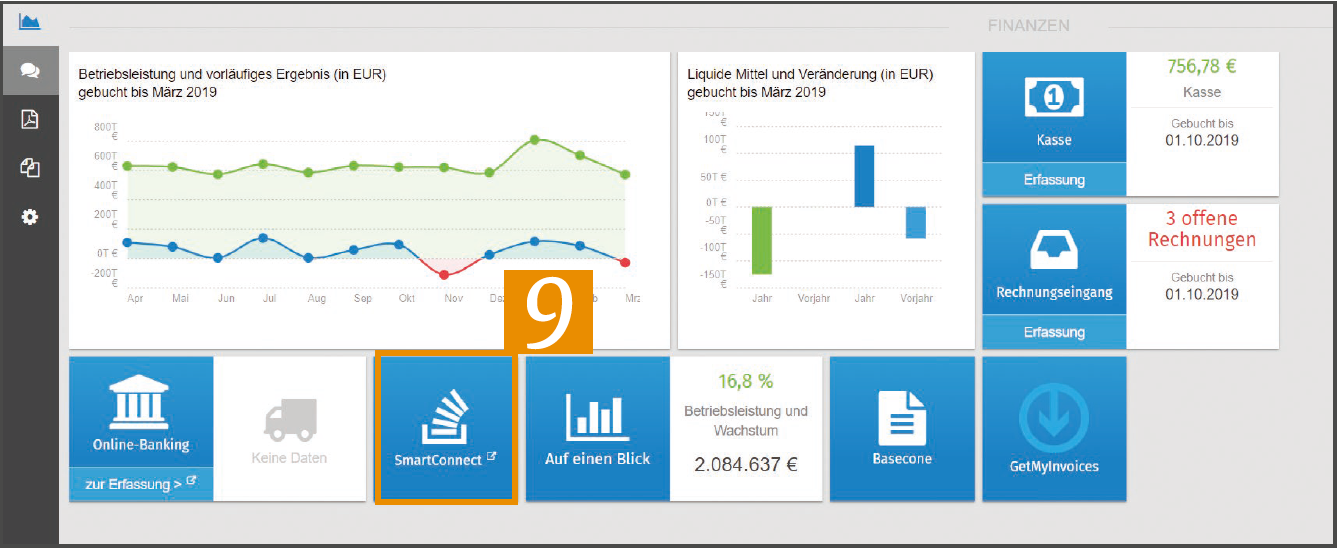Click the date 01.10.2019 in the Rechnungseingang card

1202,294
